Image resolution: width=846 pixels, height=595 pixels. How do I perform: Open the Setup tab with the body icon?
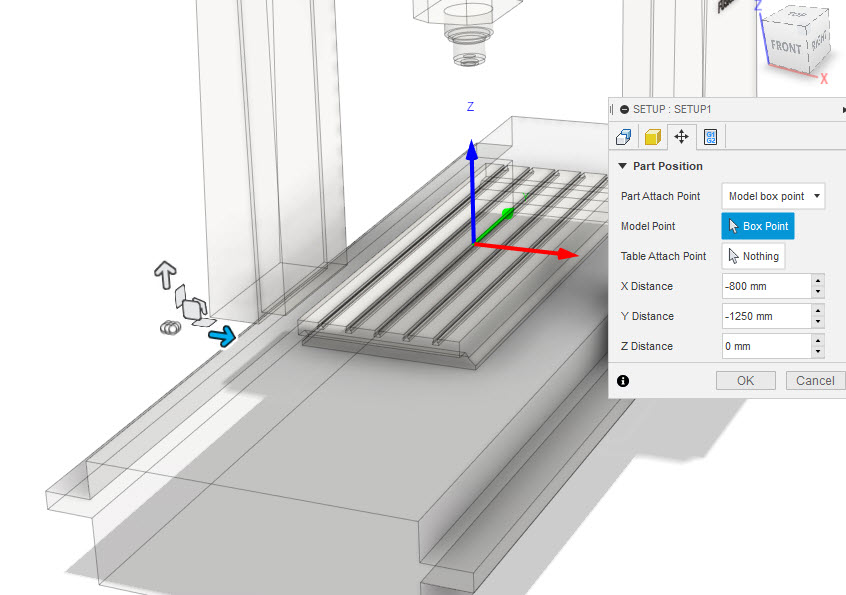(x=624, y=136)
